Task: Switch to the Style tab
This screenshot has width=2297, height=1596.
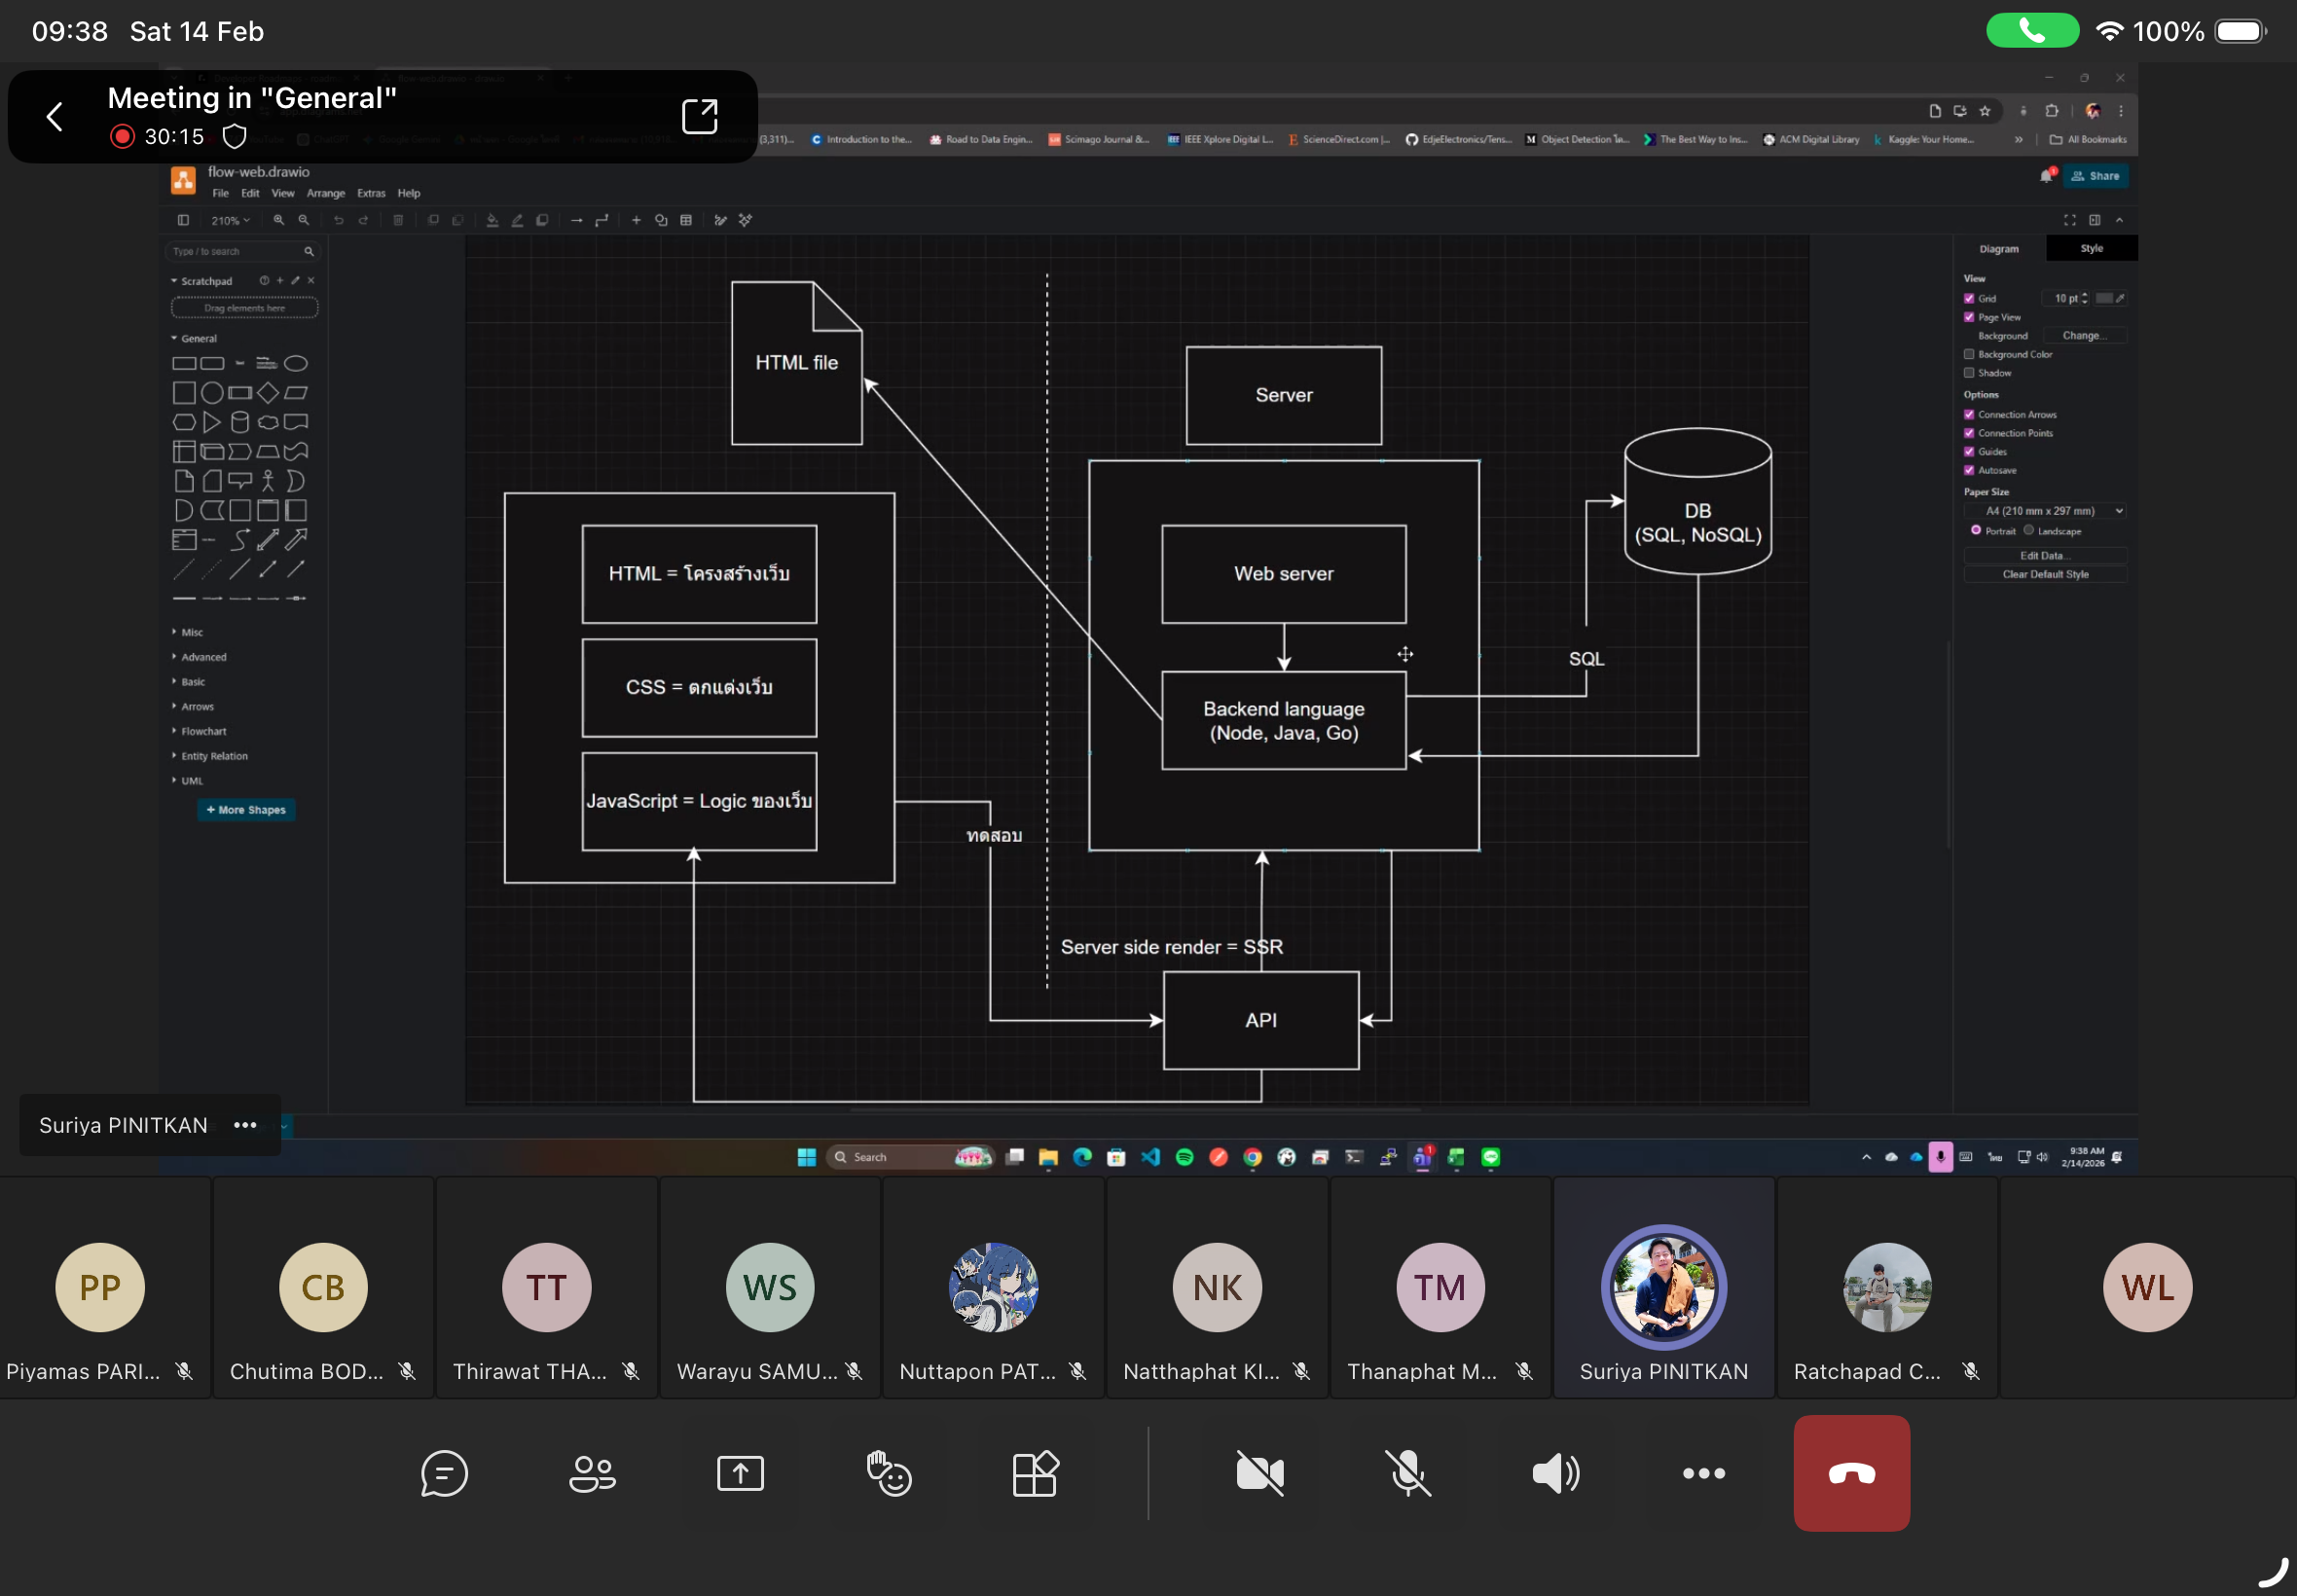Action: [x=2091, y=248]
